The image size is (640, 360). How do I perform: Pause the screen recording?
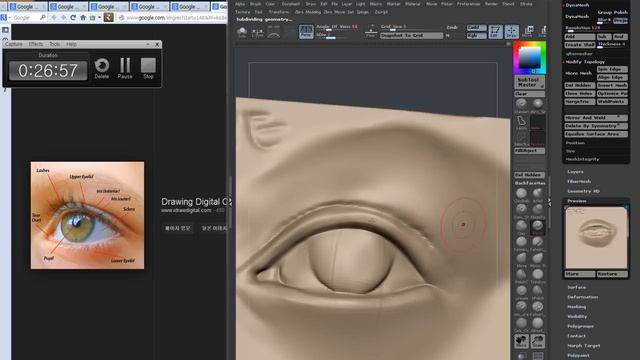(x=125, y=68)
